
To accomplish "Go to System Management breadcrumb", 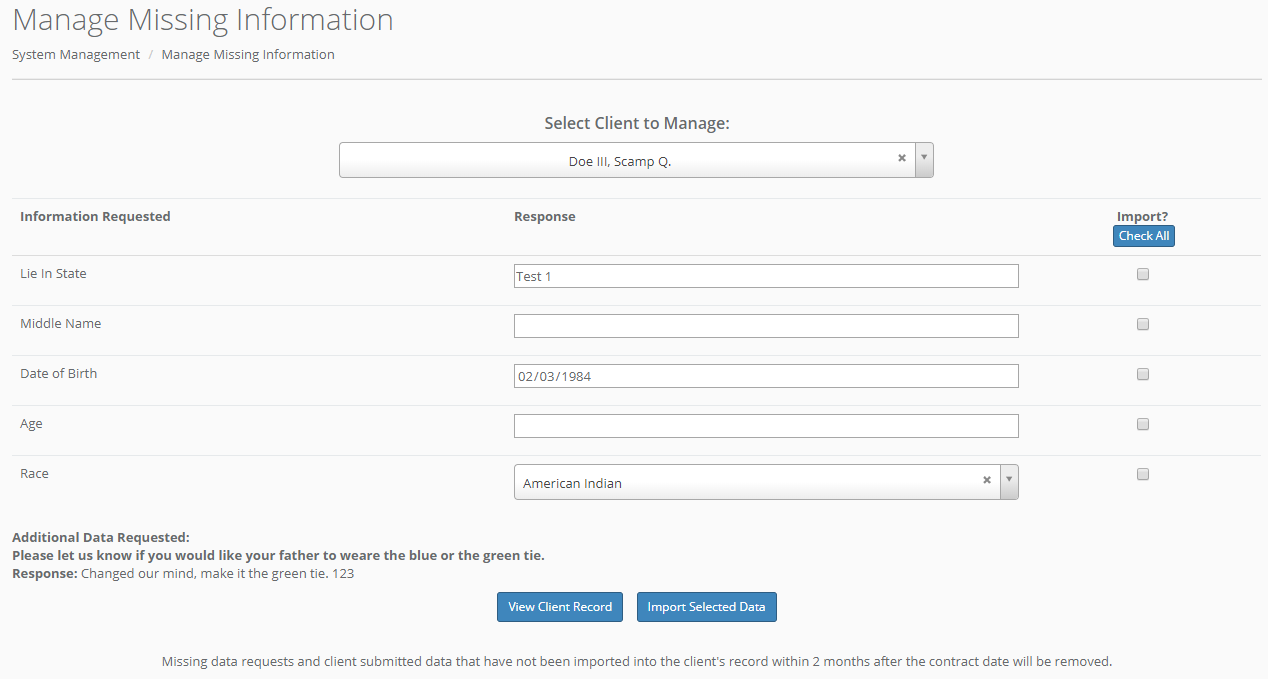I will click(x=76, y=55).
